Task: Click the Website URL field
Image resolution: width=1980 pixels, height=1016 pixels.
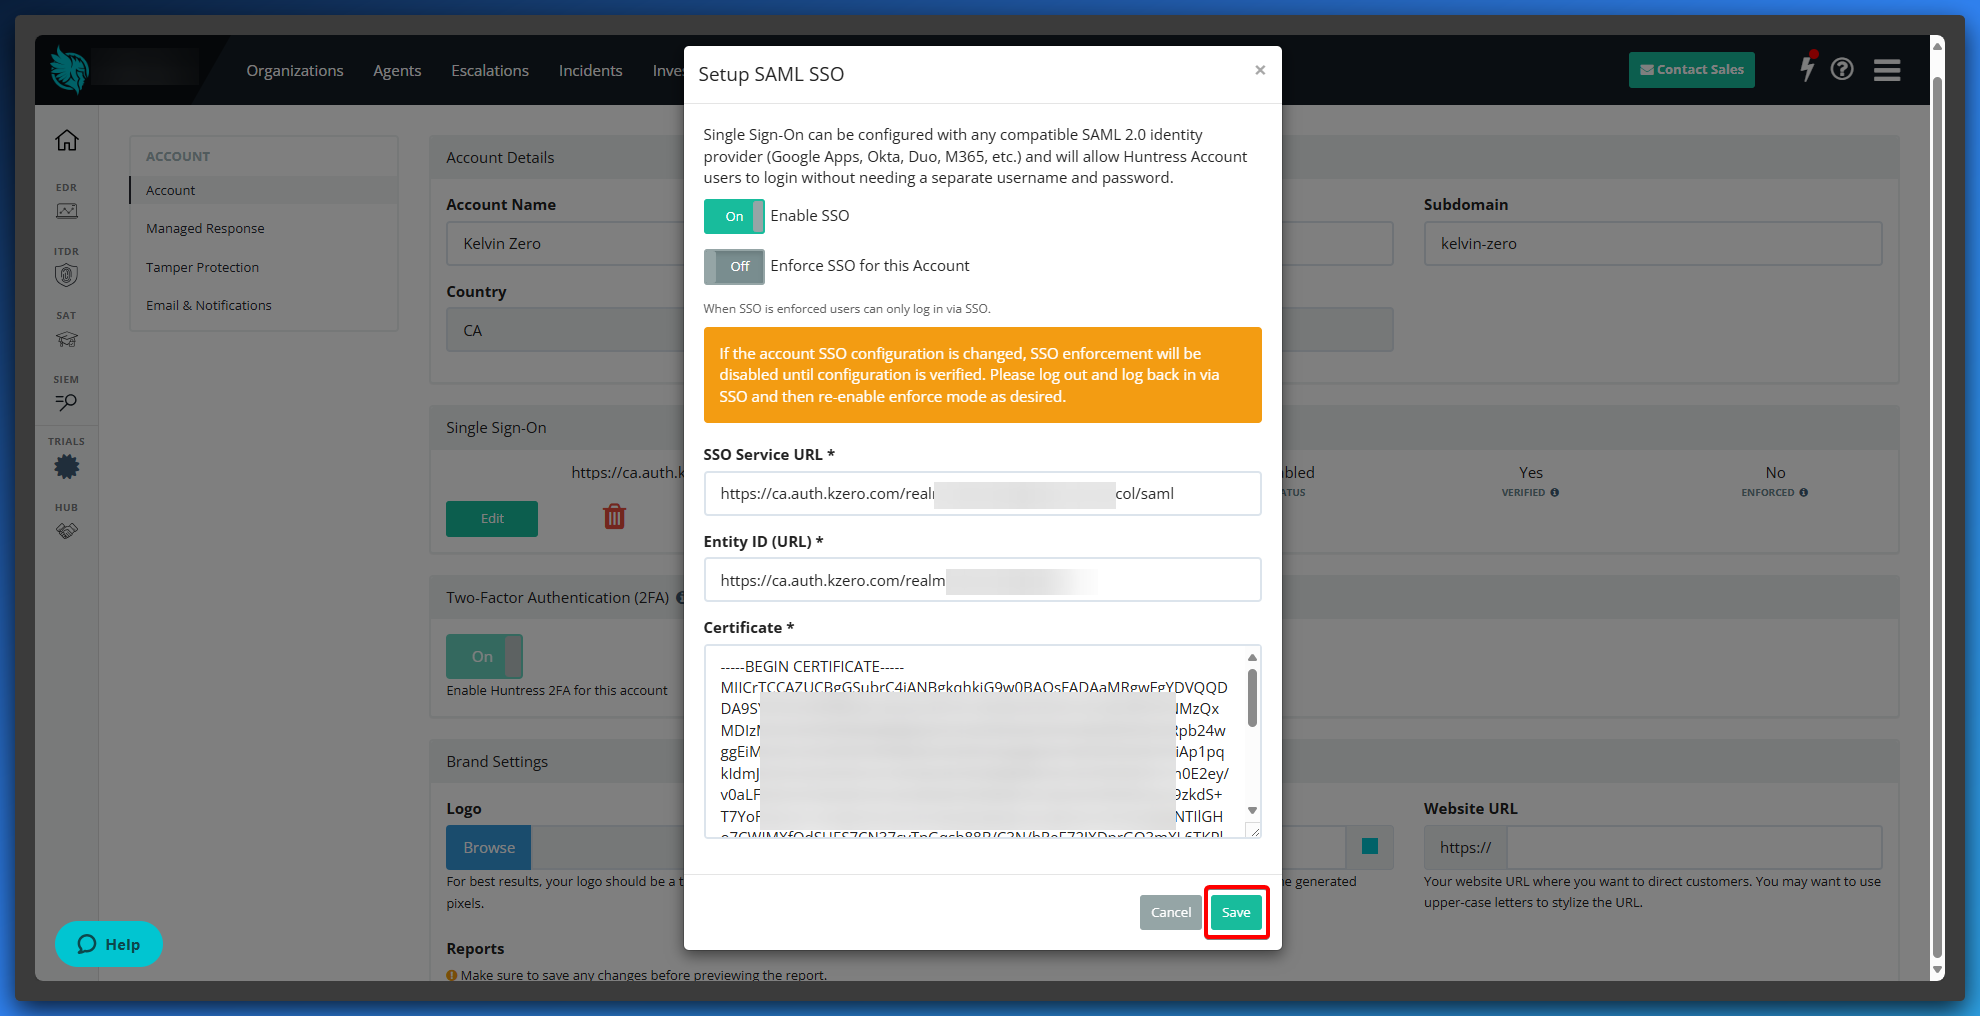Action: [1694, 848]
